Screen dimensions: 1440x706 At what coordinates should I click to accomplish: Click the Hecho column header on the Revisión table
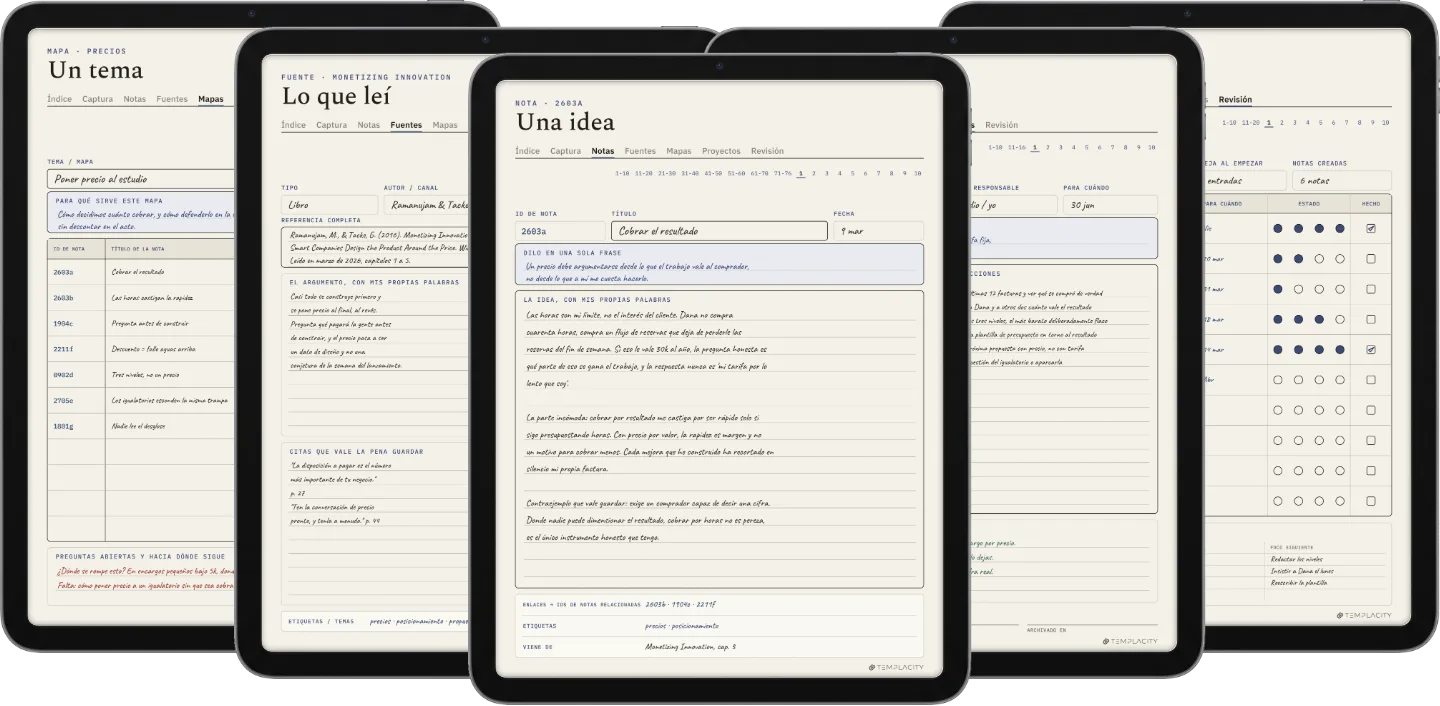1370,204
